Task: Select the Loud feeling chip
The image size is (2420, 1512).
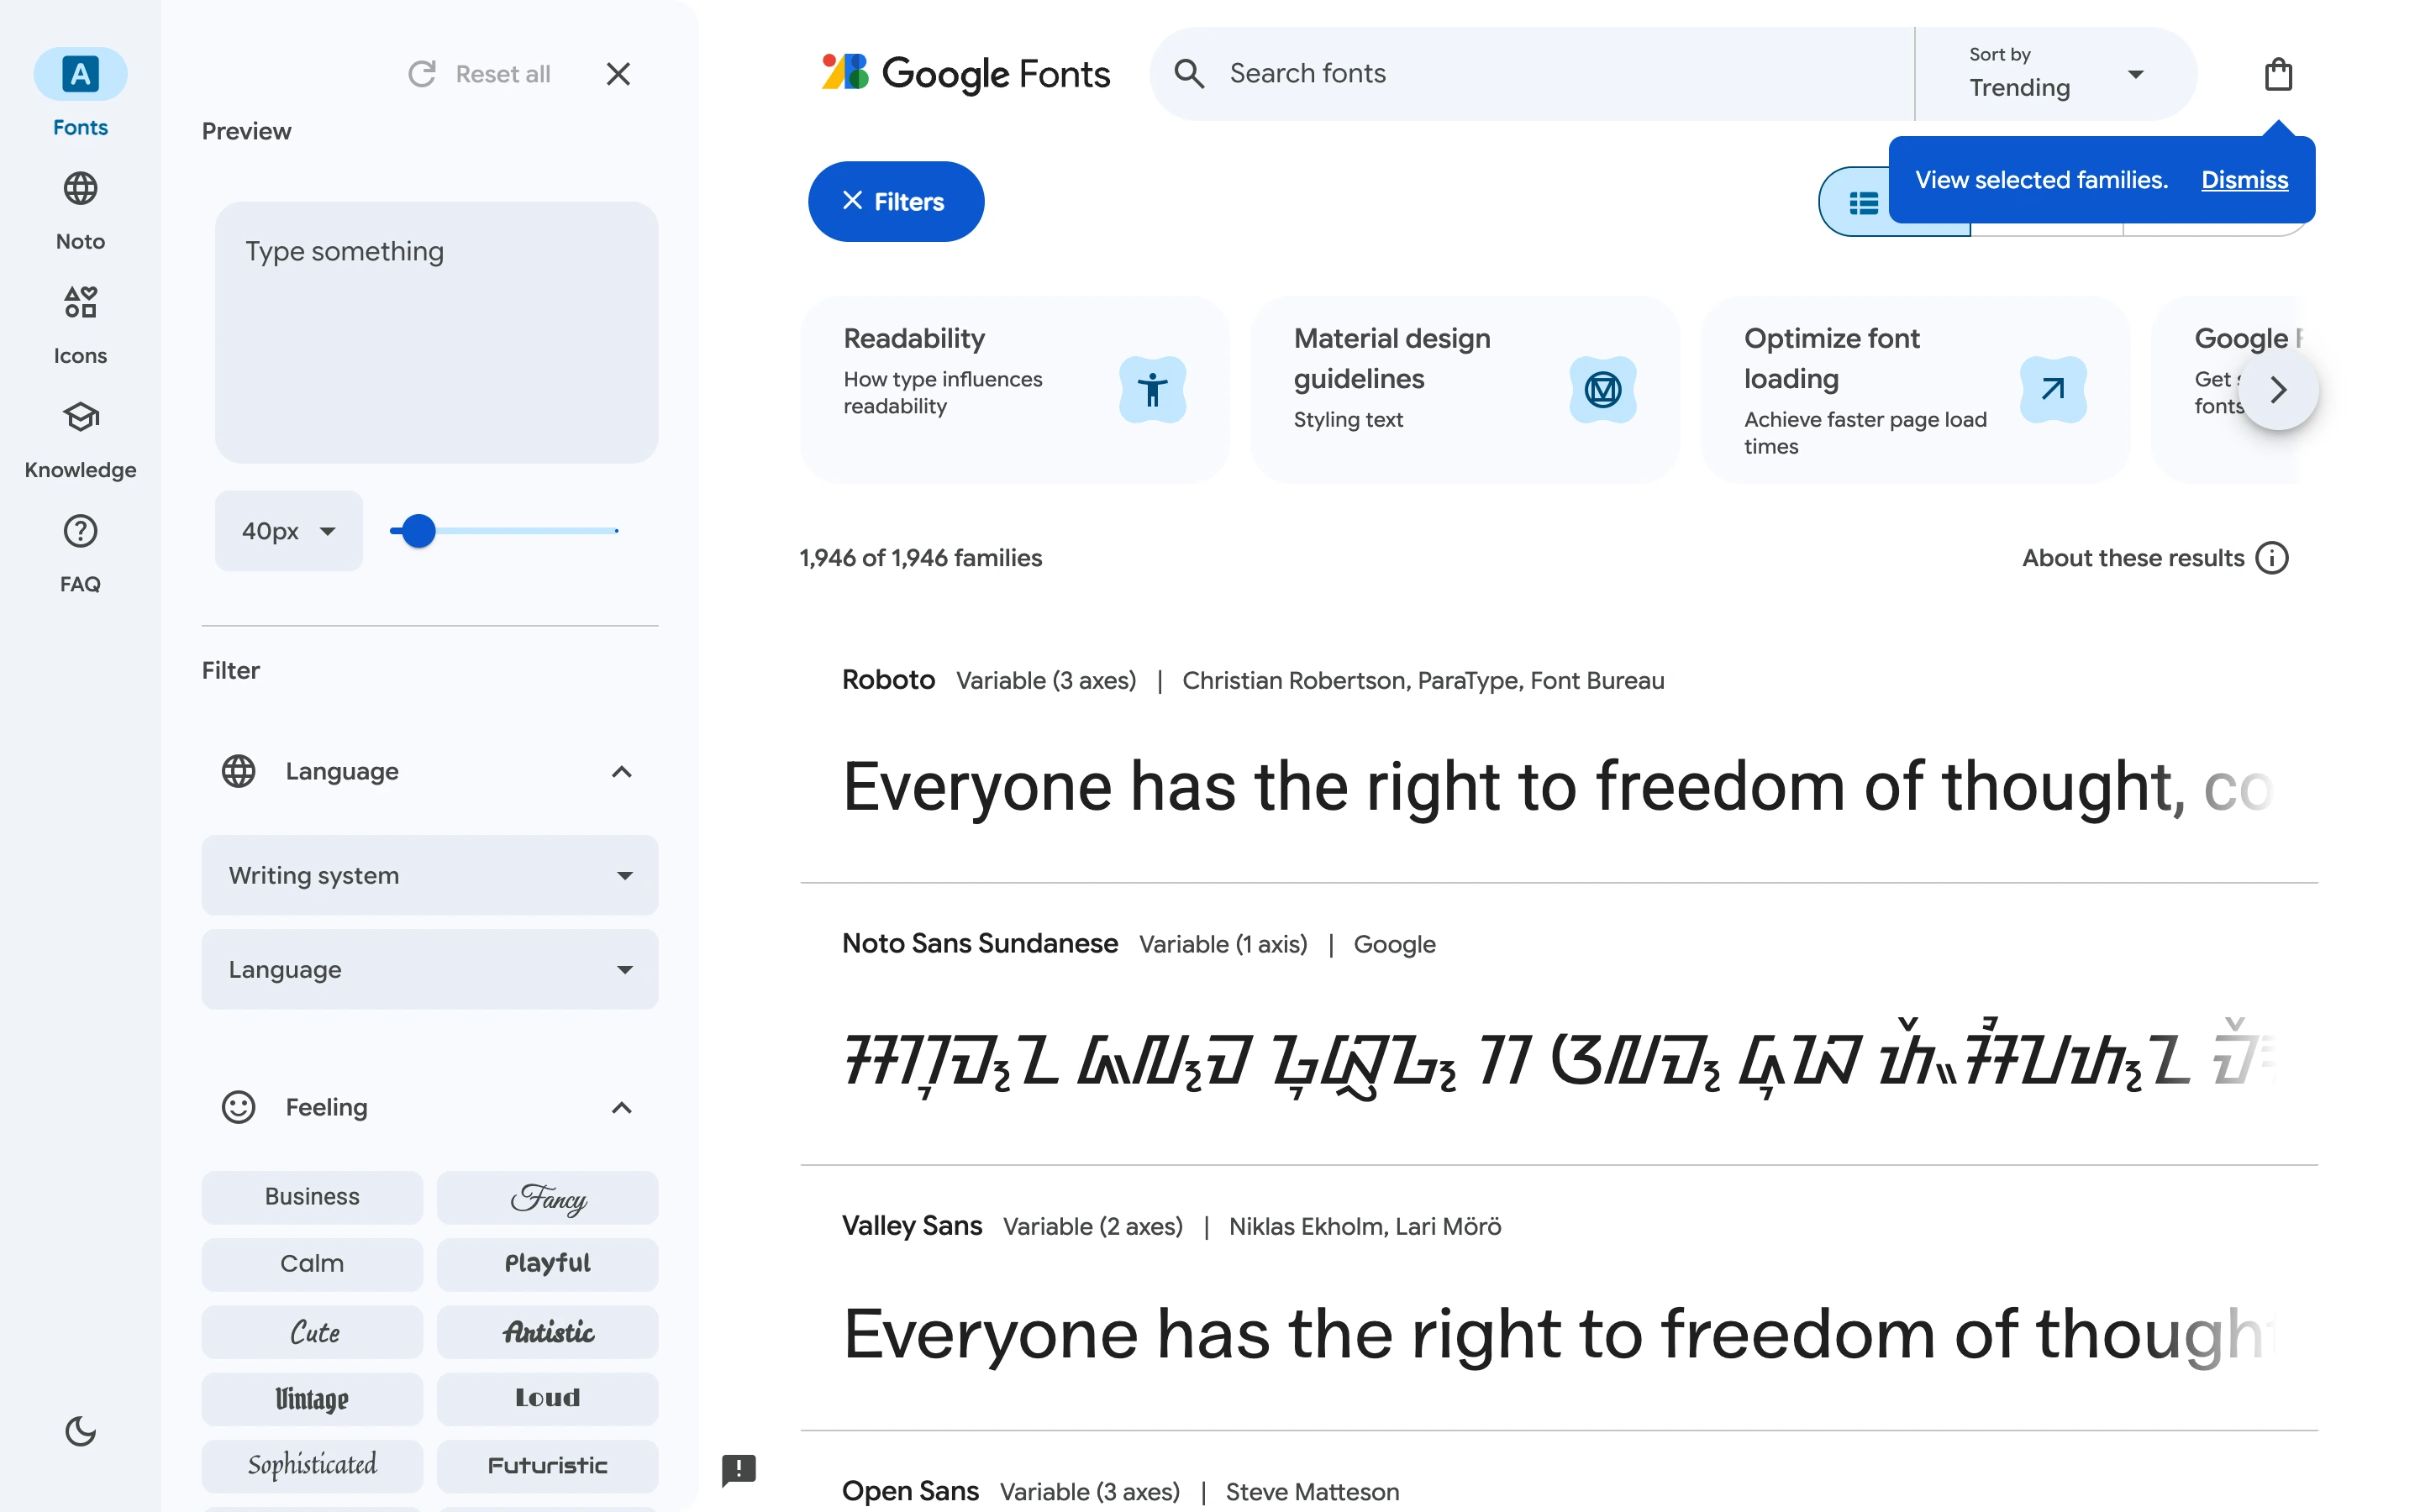Action: (x=547, y=1399)
